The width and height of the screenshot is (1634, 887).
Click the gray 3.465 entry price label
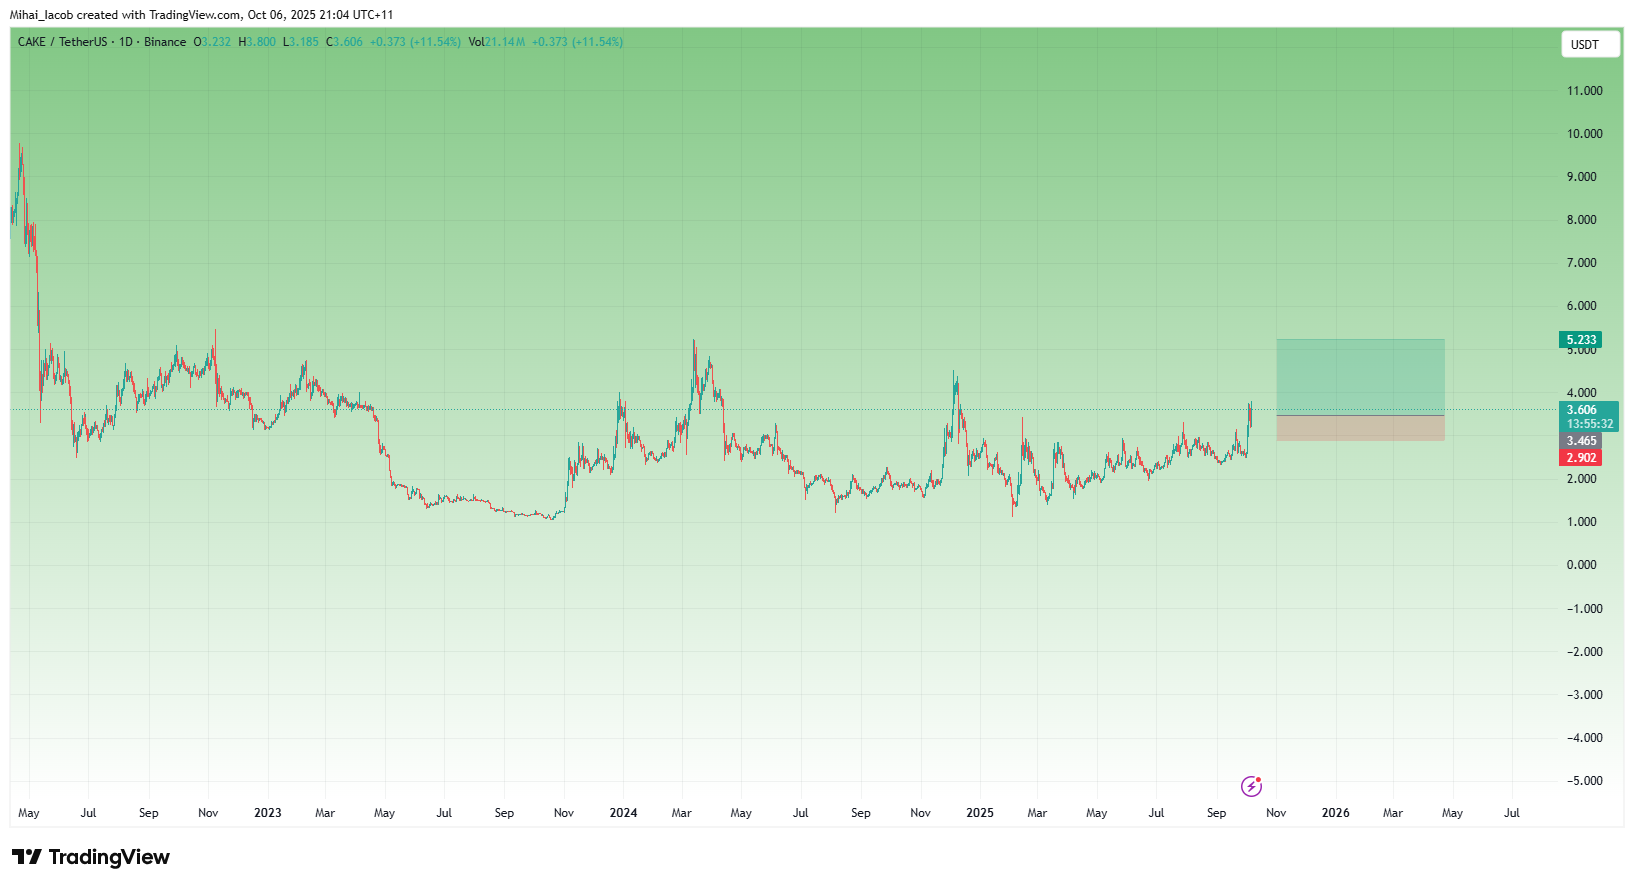(1580, 441)
